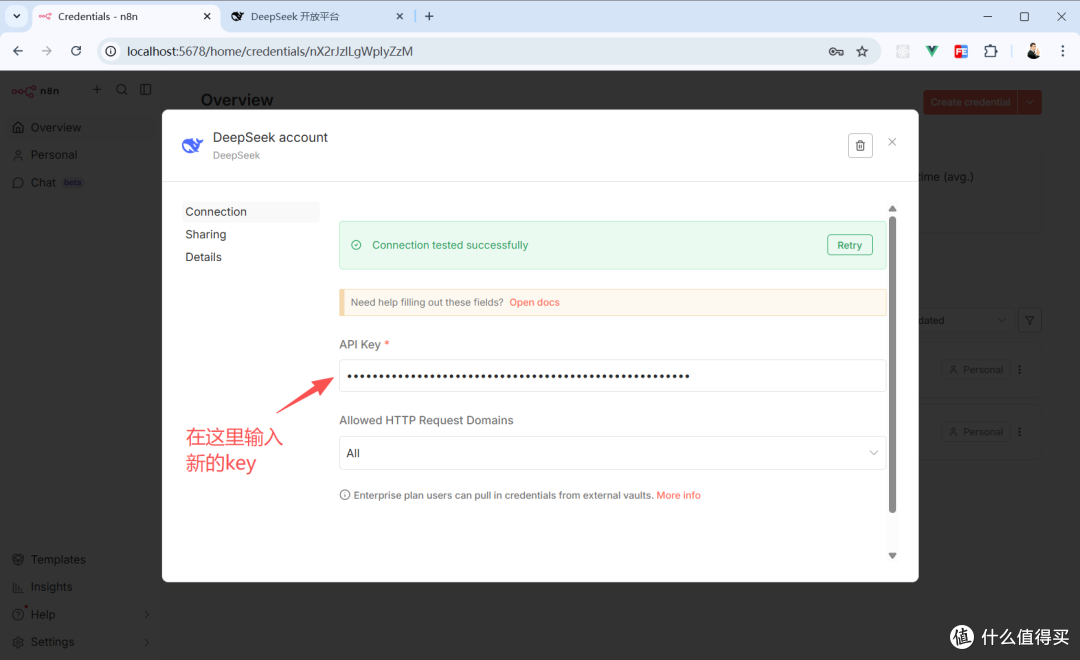Open a new browser tab
Viewport: 1080px width, 660px height.
429,17
